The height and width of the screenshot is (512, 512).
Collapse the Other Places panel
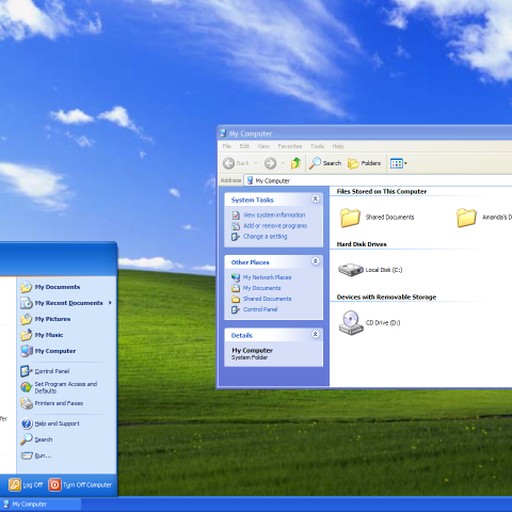tap(315, 261)
